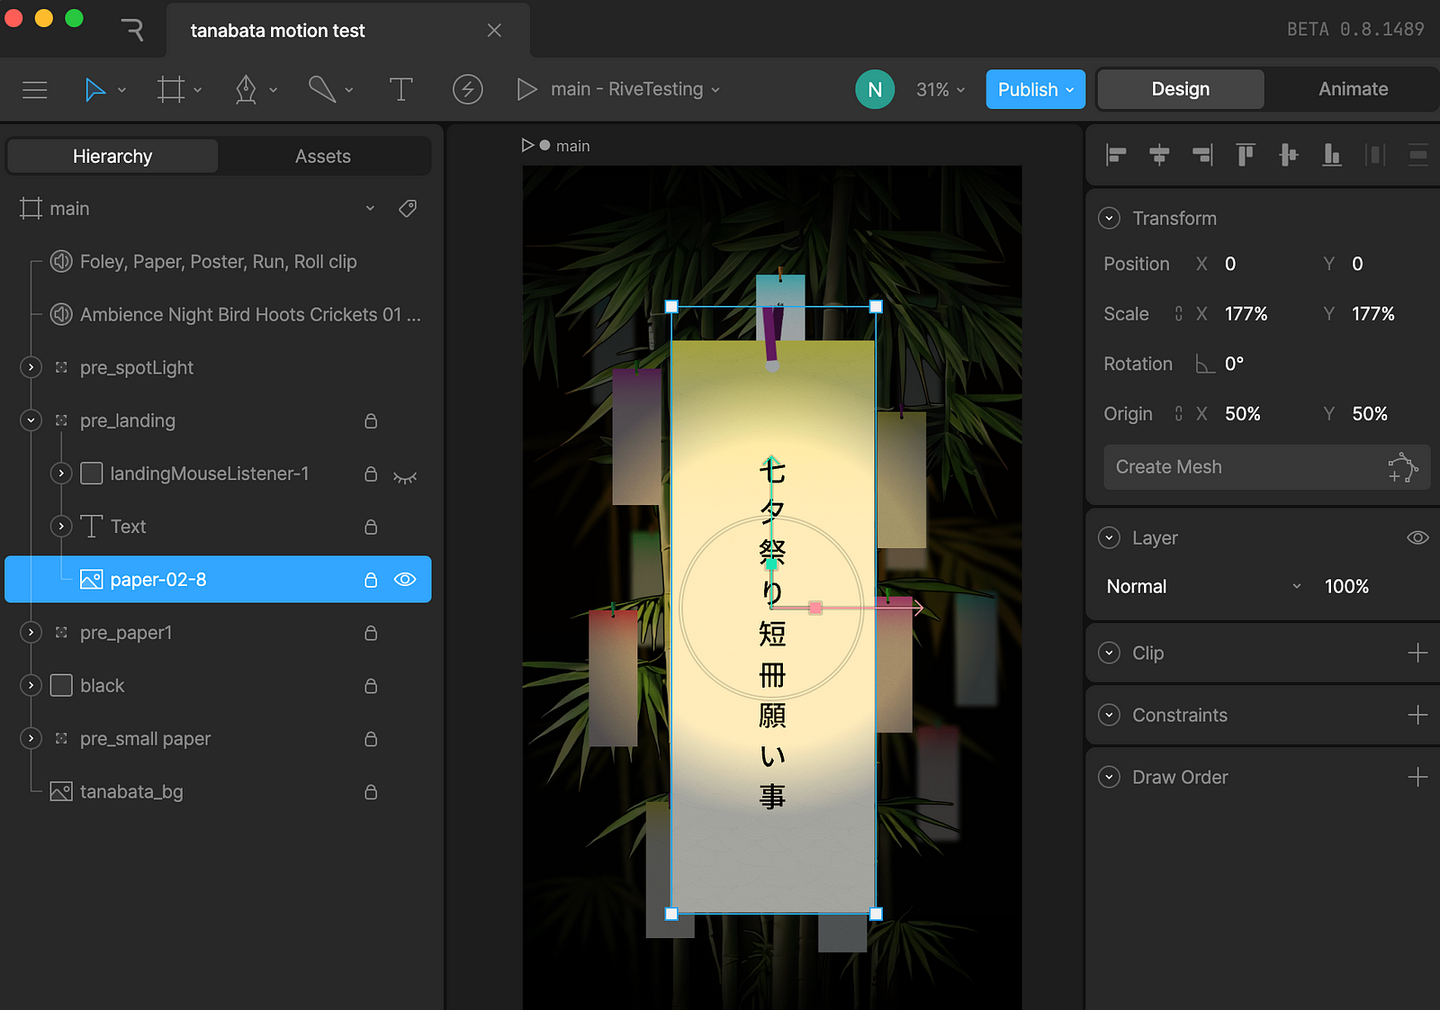The width and height of the screenshot is (1440, 1010).
Task: Open the hamburger main menu
Action: click(35, 90)
